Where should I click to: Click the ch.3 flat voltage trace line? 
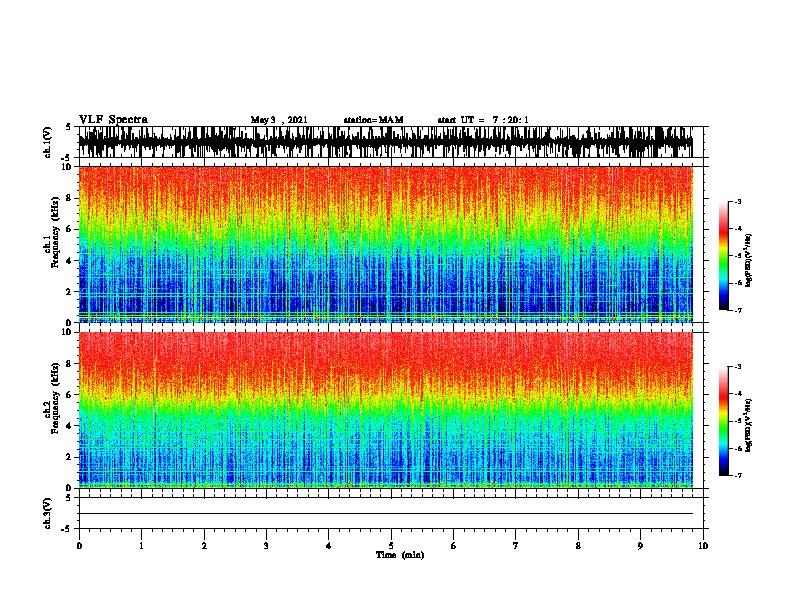[x=386, y=514]
